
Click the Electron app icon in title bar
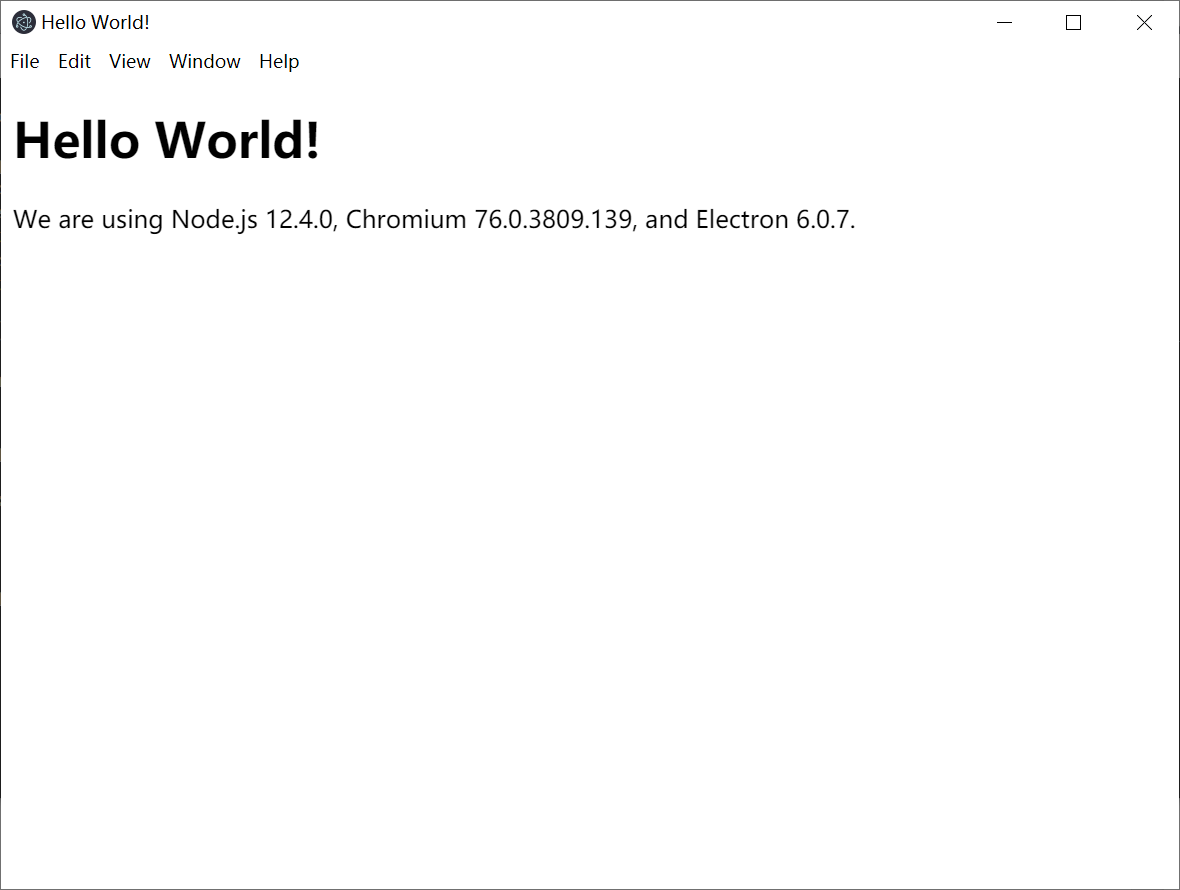(23, 23)
